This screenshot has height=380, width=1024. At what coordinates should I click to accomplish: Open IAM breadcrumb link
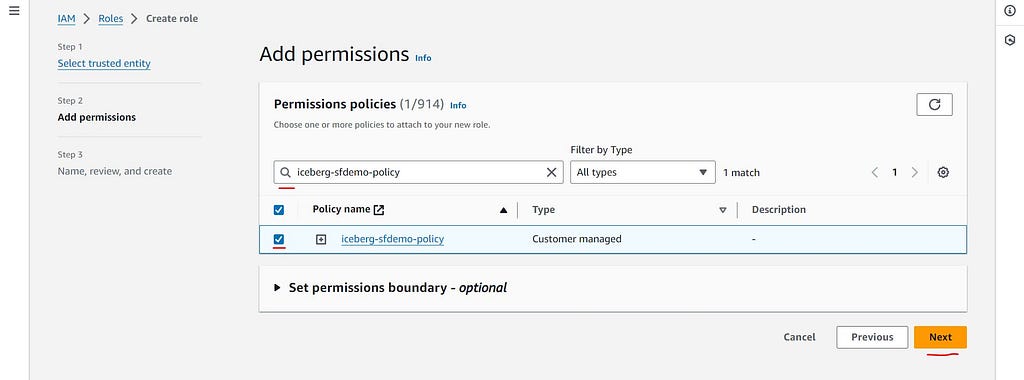pos(67,18)
